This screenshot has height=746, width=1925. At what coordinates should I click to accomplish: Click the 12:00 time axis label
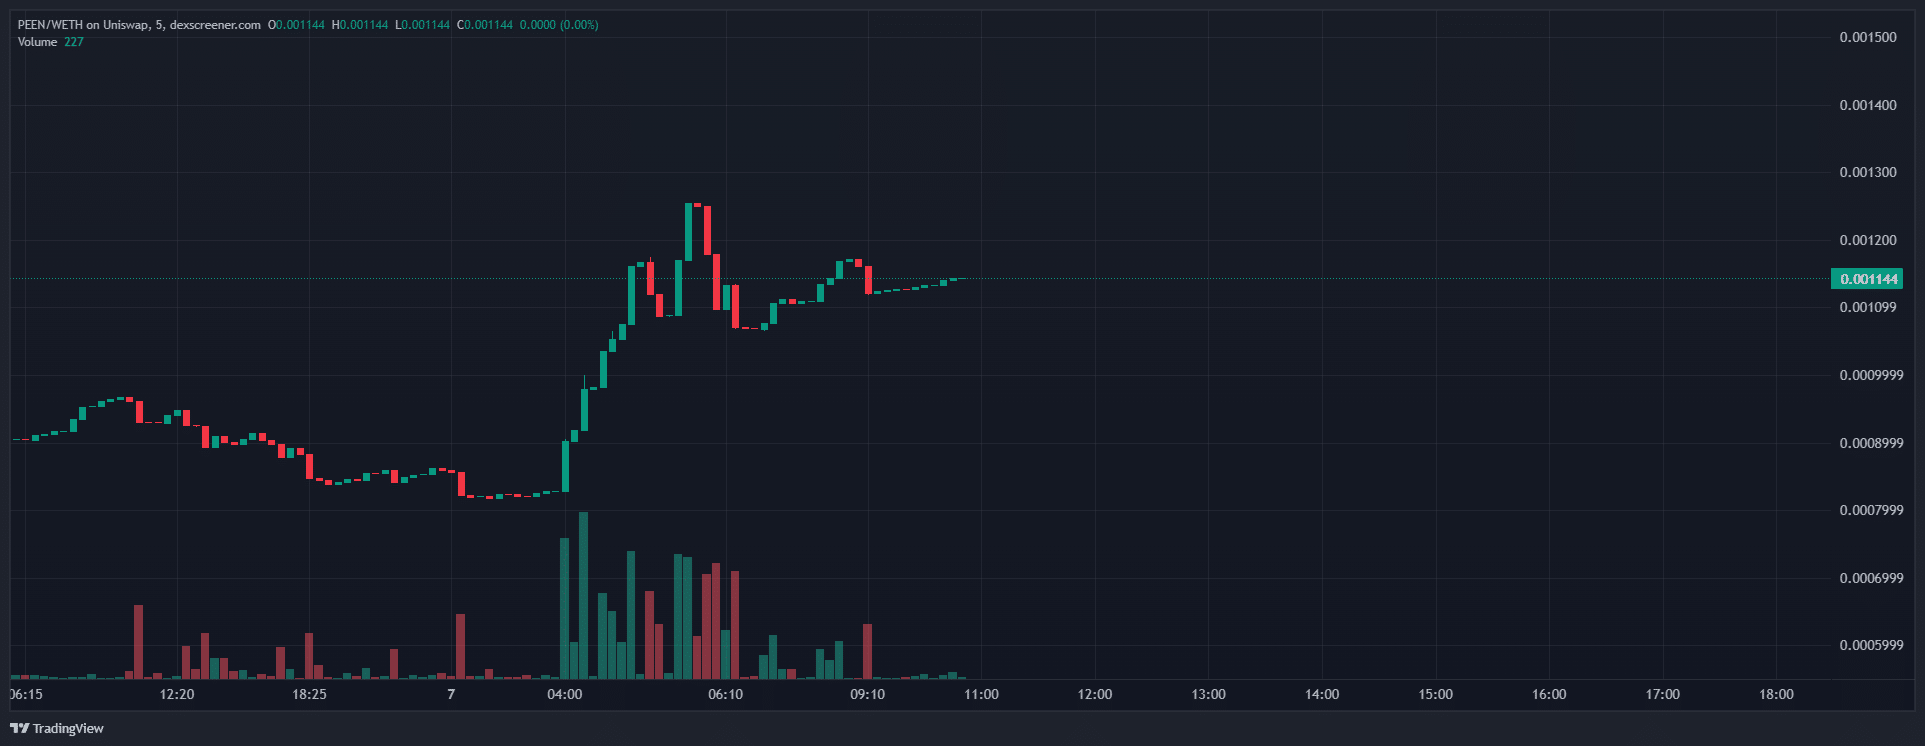click(1095, 694)
